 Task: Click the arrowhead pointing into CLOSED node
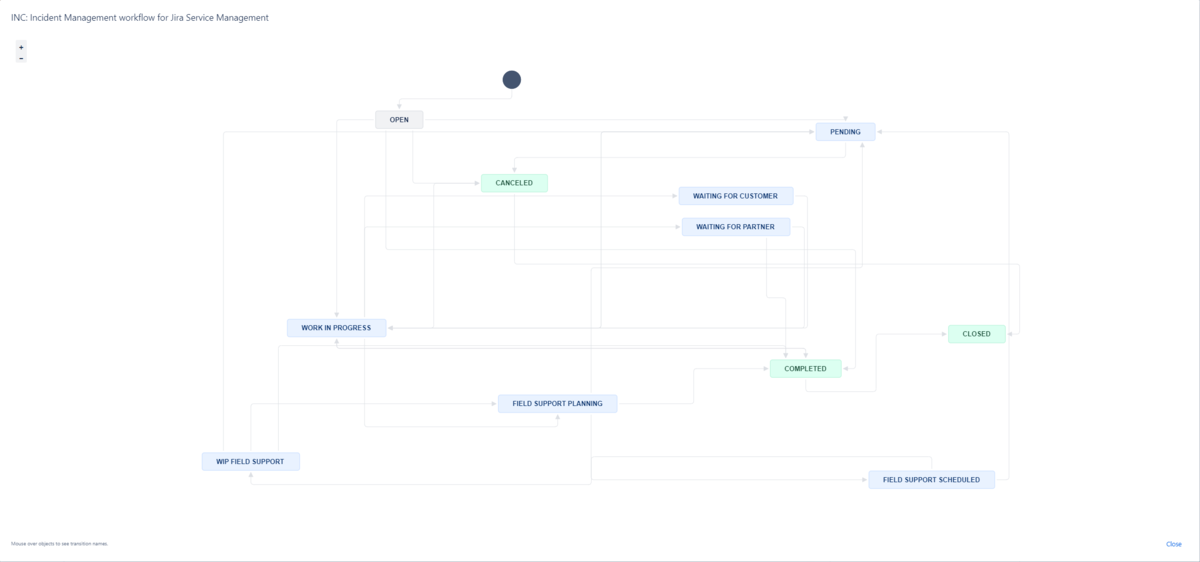coord(944,334)
